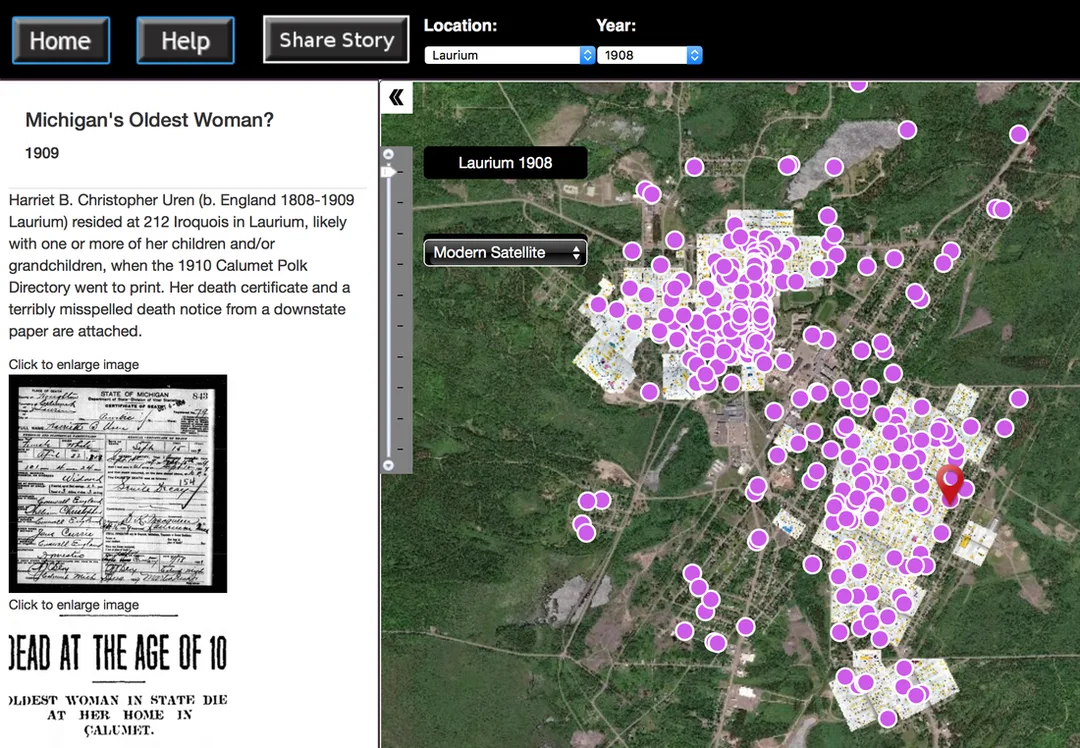Click the zoom-out button below the slider

(388, 466)
